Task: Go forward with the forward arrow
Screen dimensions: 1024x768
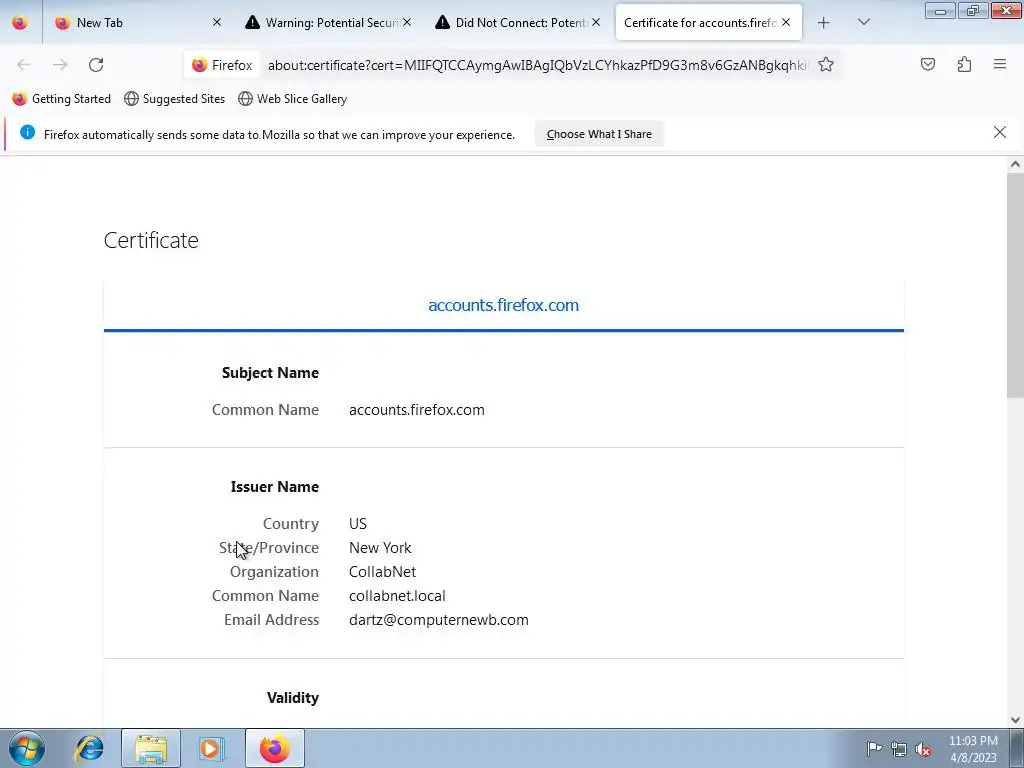Action: (60, 65)
